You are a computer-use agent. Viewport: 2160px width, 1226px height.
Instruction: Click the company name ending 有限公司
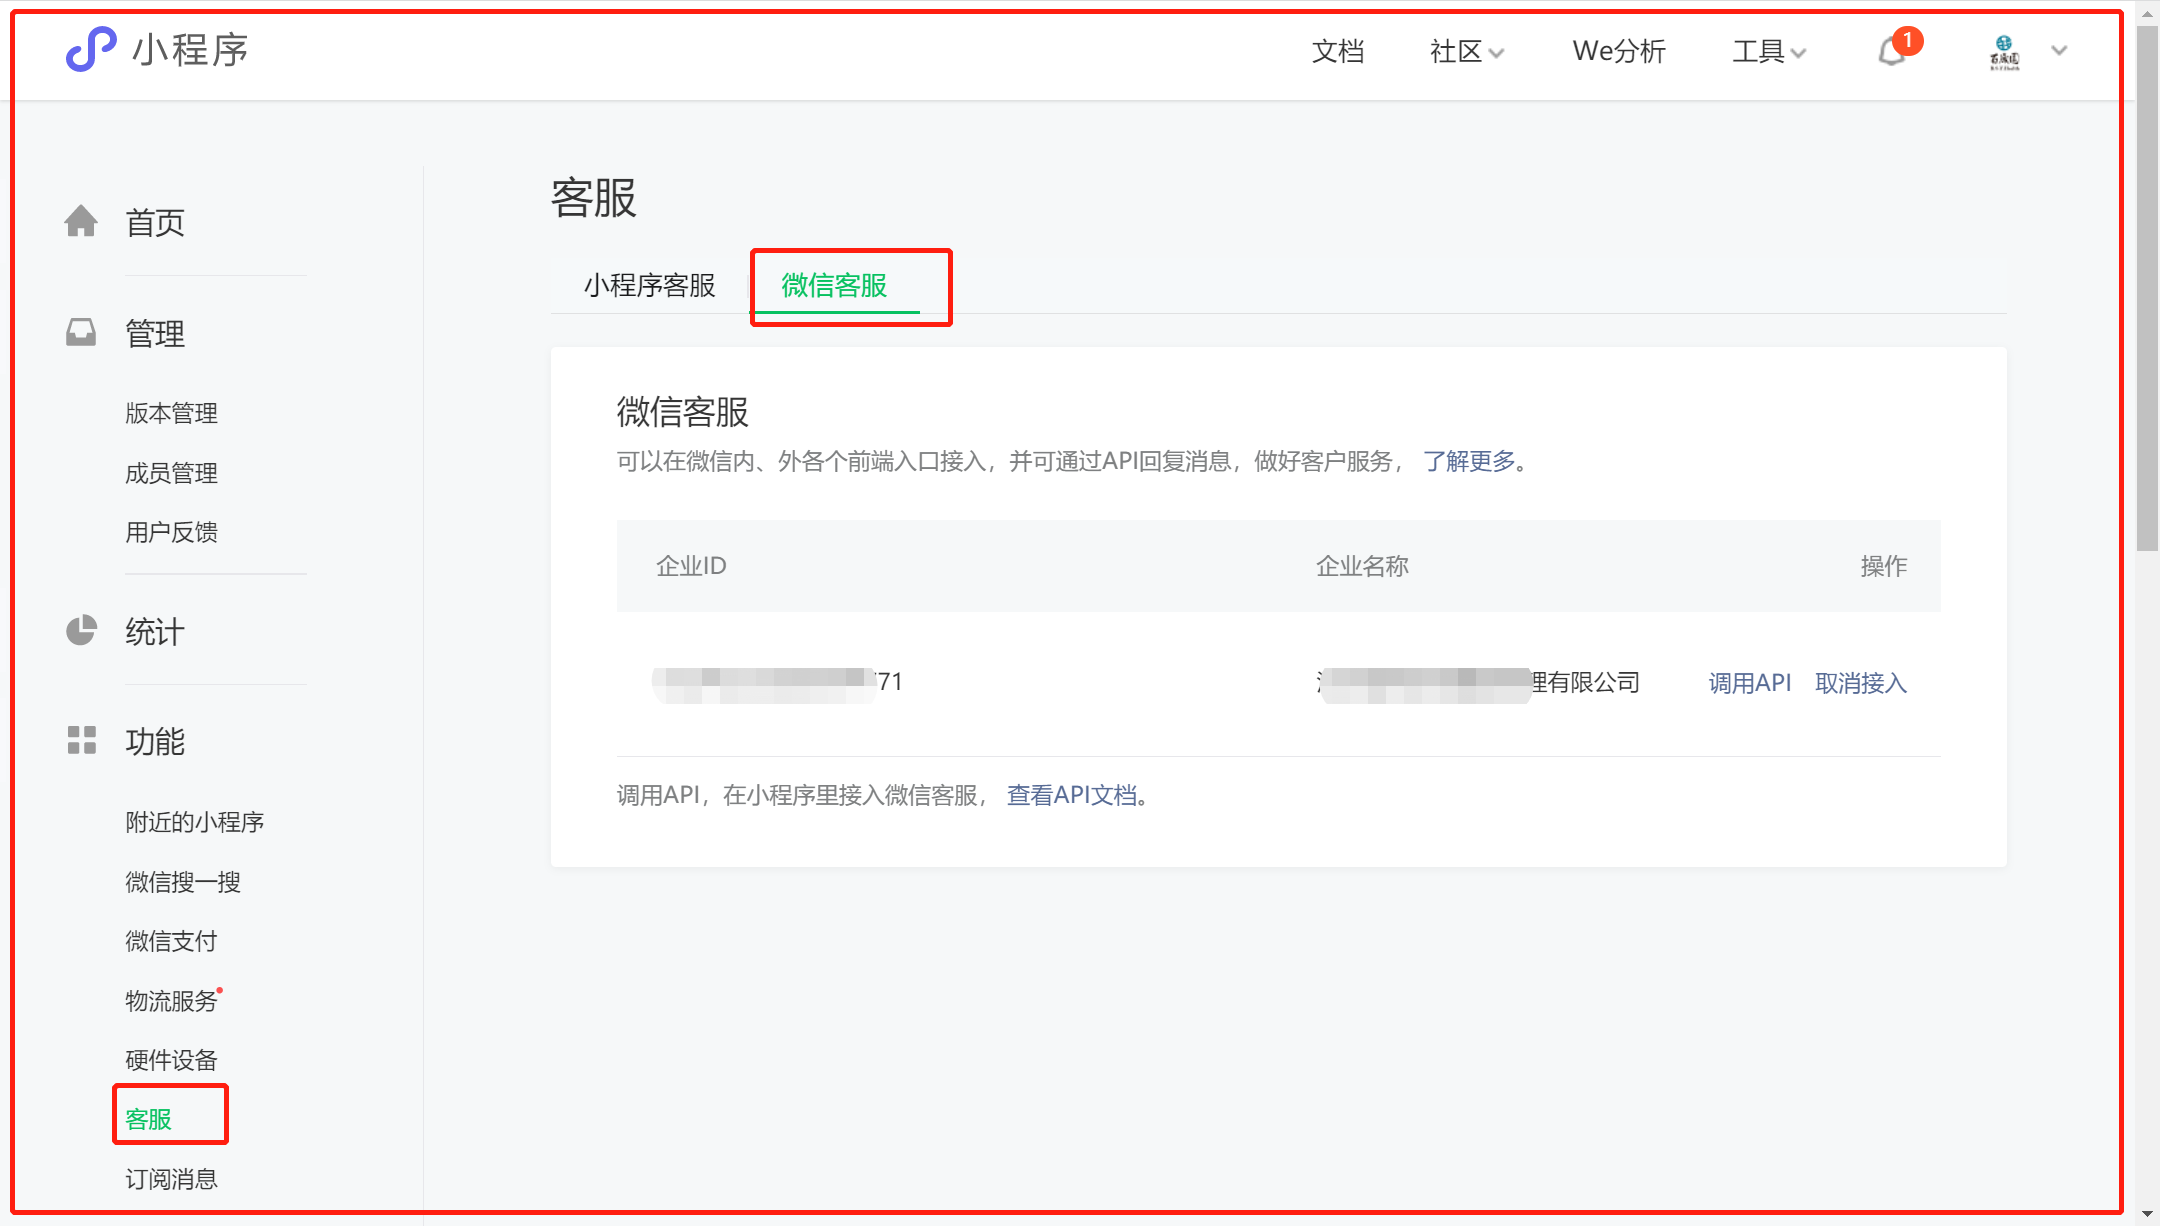point(1478,683)
